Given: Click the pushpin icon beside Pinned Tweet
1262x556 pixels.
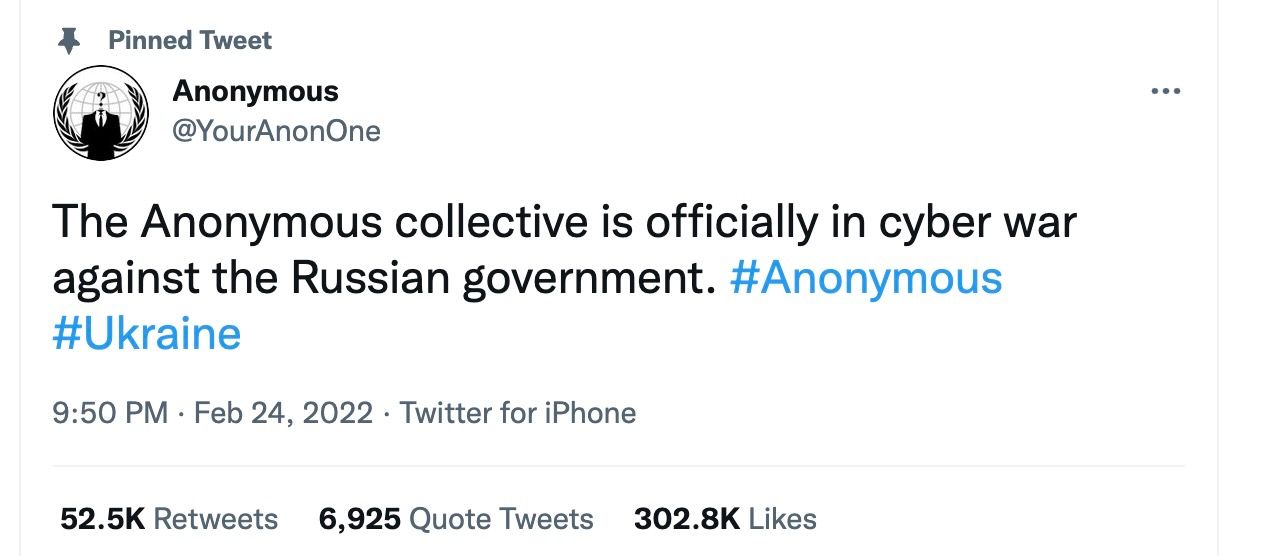Looking at the screenshot, I should [x=69, y=40].
